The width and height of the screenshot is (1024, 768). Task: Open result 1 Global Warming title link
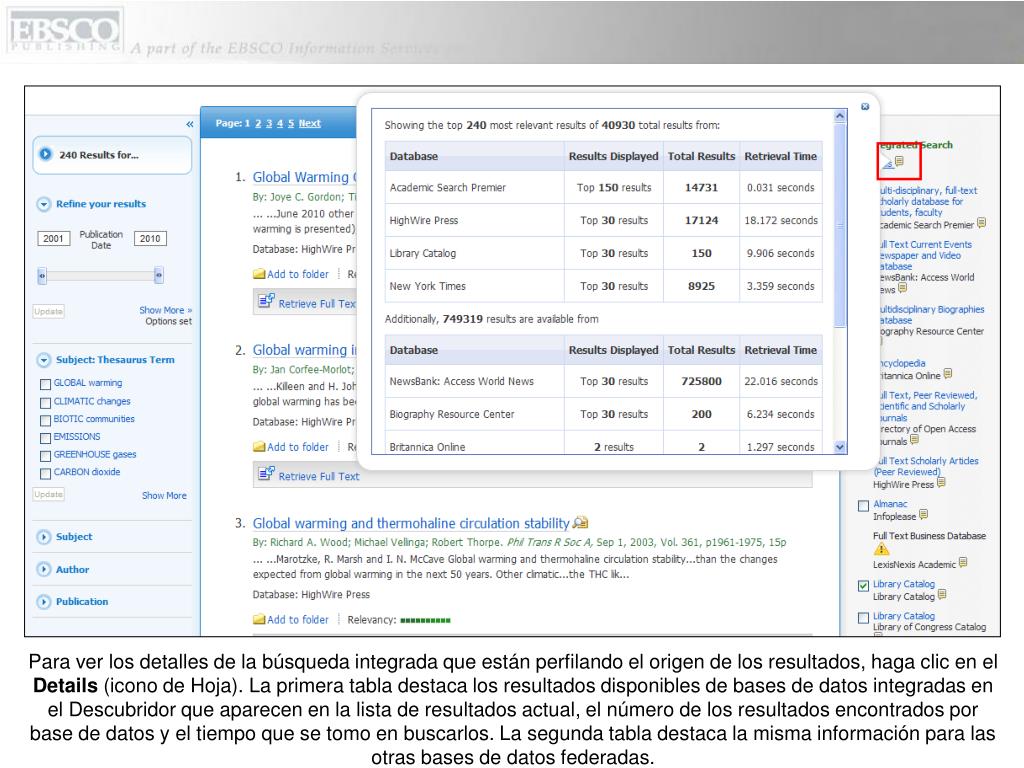click(x=304, y=177)
